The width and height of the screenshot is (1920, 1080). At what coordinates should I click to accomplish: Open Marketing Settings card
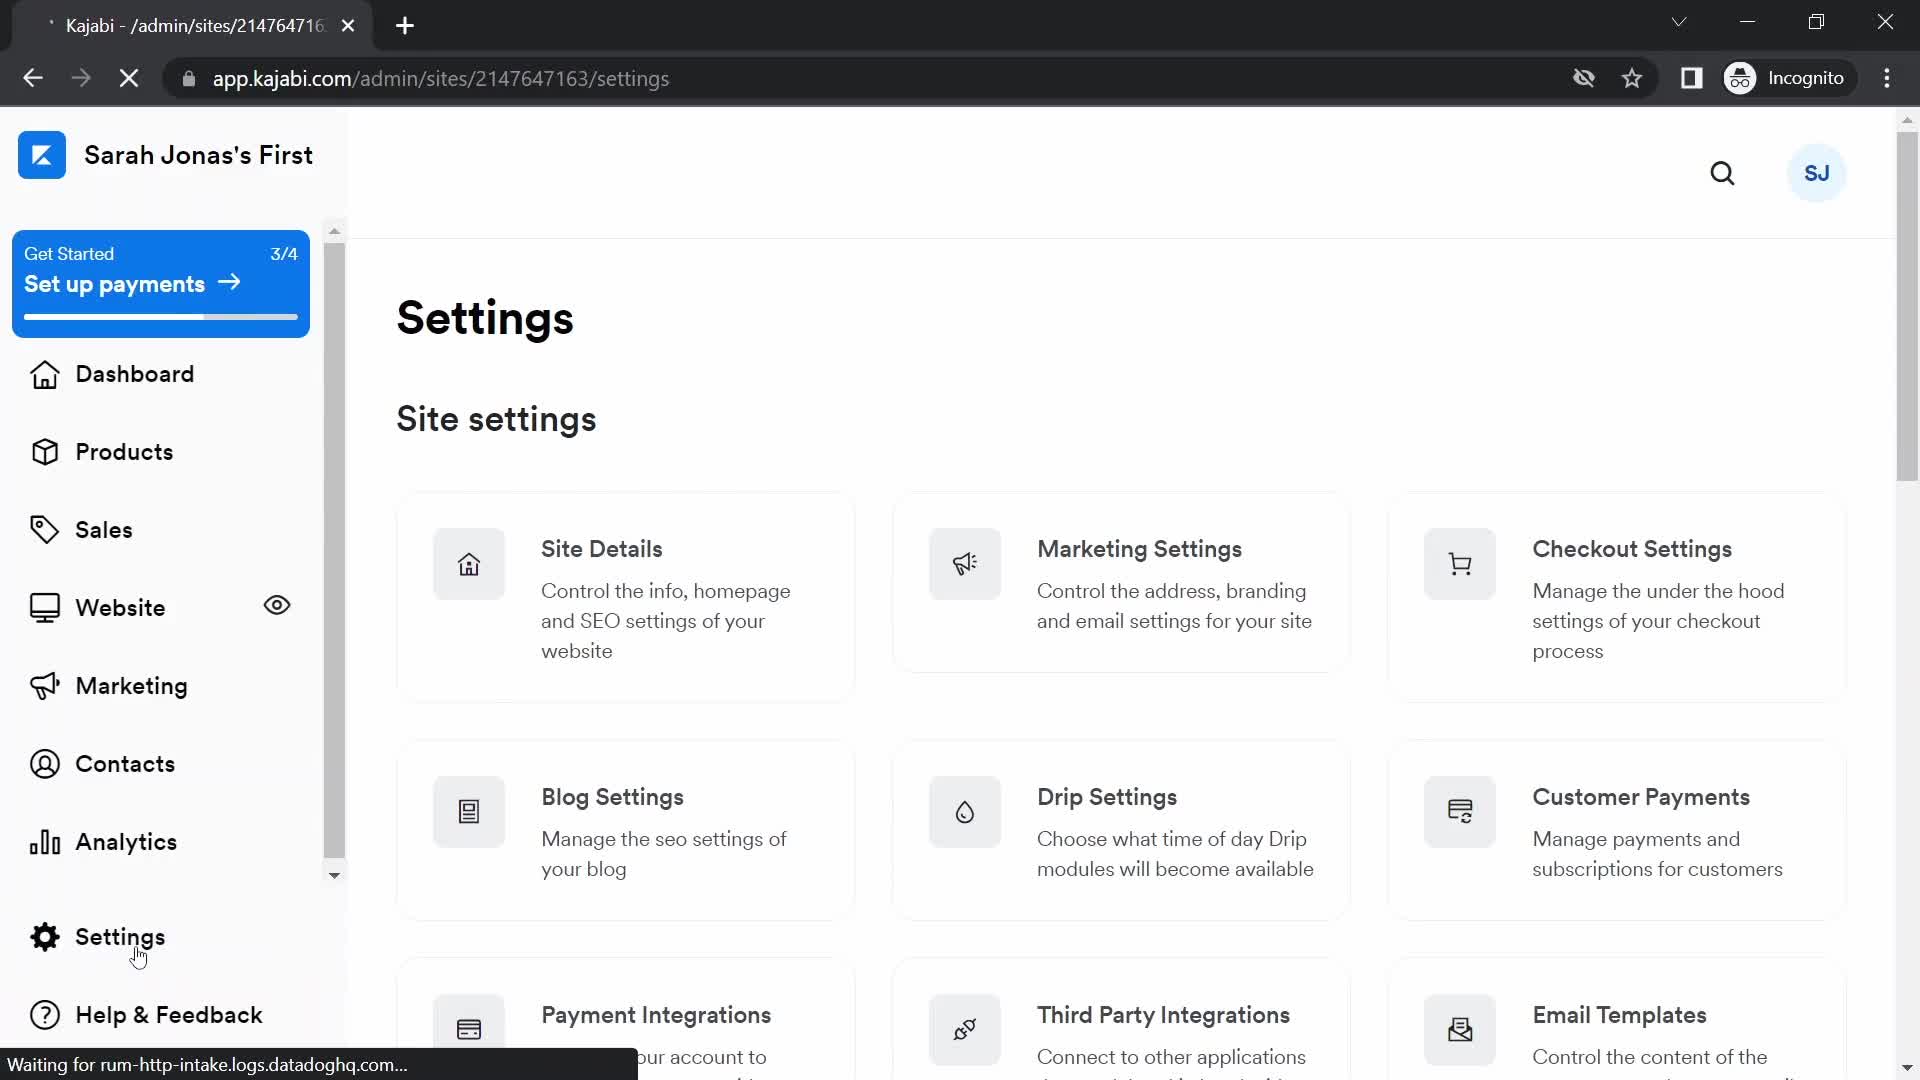point(1121,582)
